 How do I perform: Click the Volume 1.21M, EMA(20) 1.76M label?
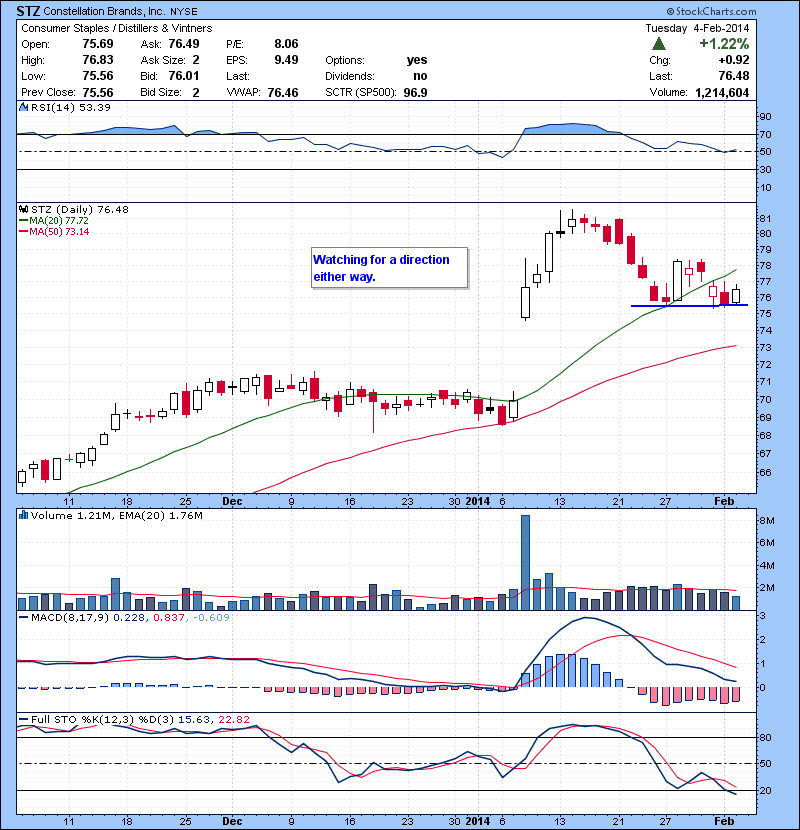tap(116, 516)
